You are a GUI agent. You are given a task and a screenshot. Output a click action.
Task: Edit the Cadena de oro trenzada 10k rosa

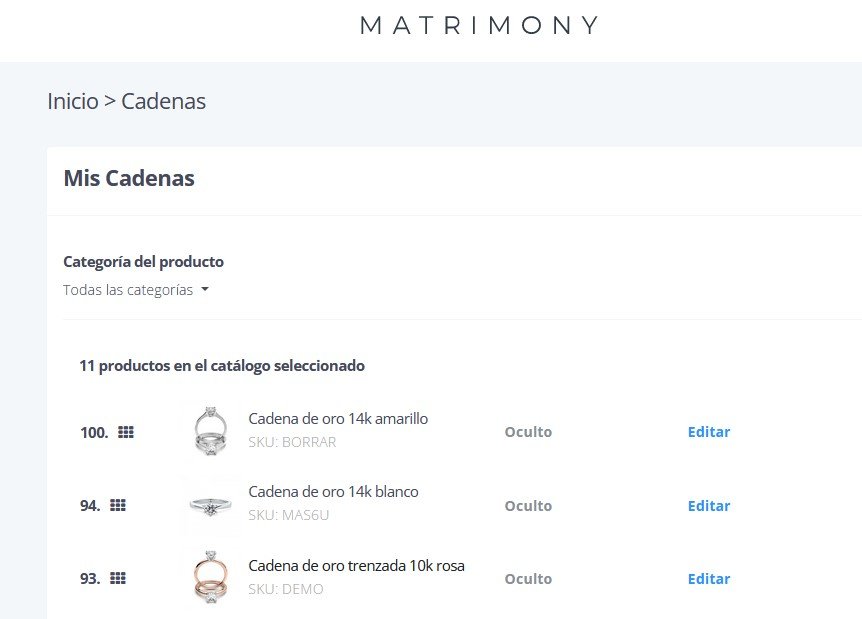click(709, 579)
